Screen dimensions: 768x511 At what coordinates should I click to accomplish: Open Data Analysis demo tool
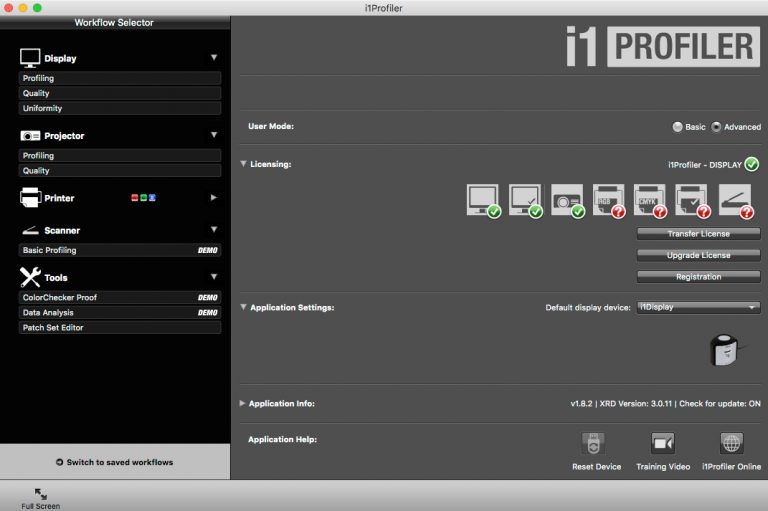point(120,313)
